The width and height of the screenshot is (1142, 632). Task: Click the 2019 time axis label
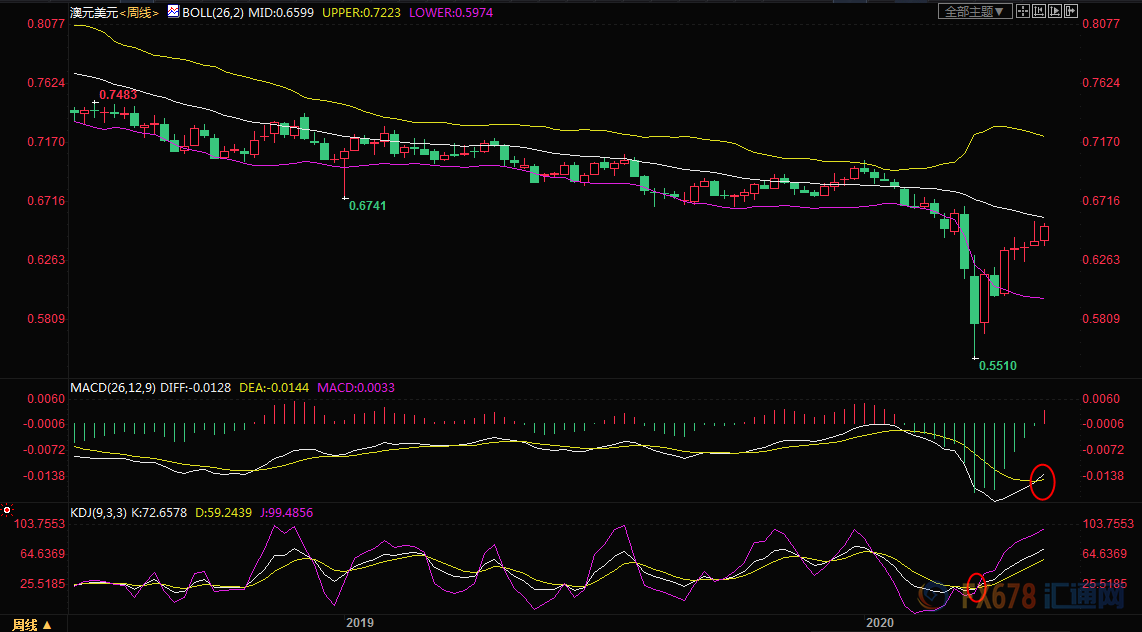pyautogui.click(x=360, y=623)
